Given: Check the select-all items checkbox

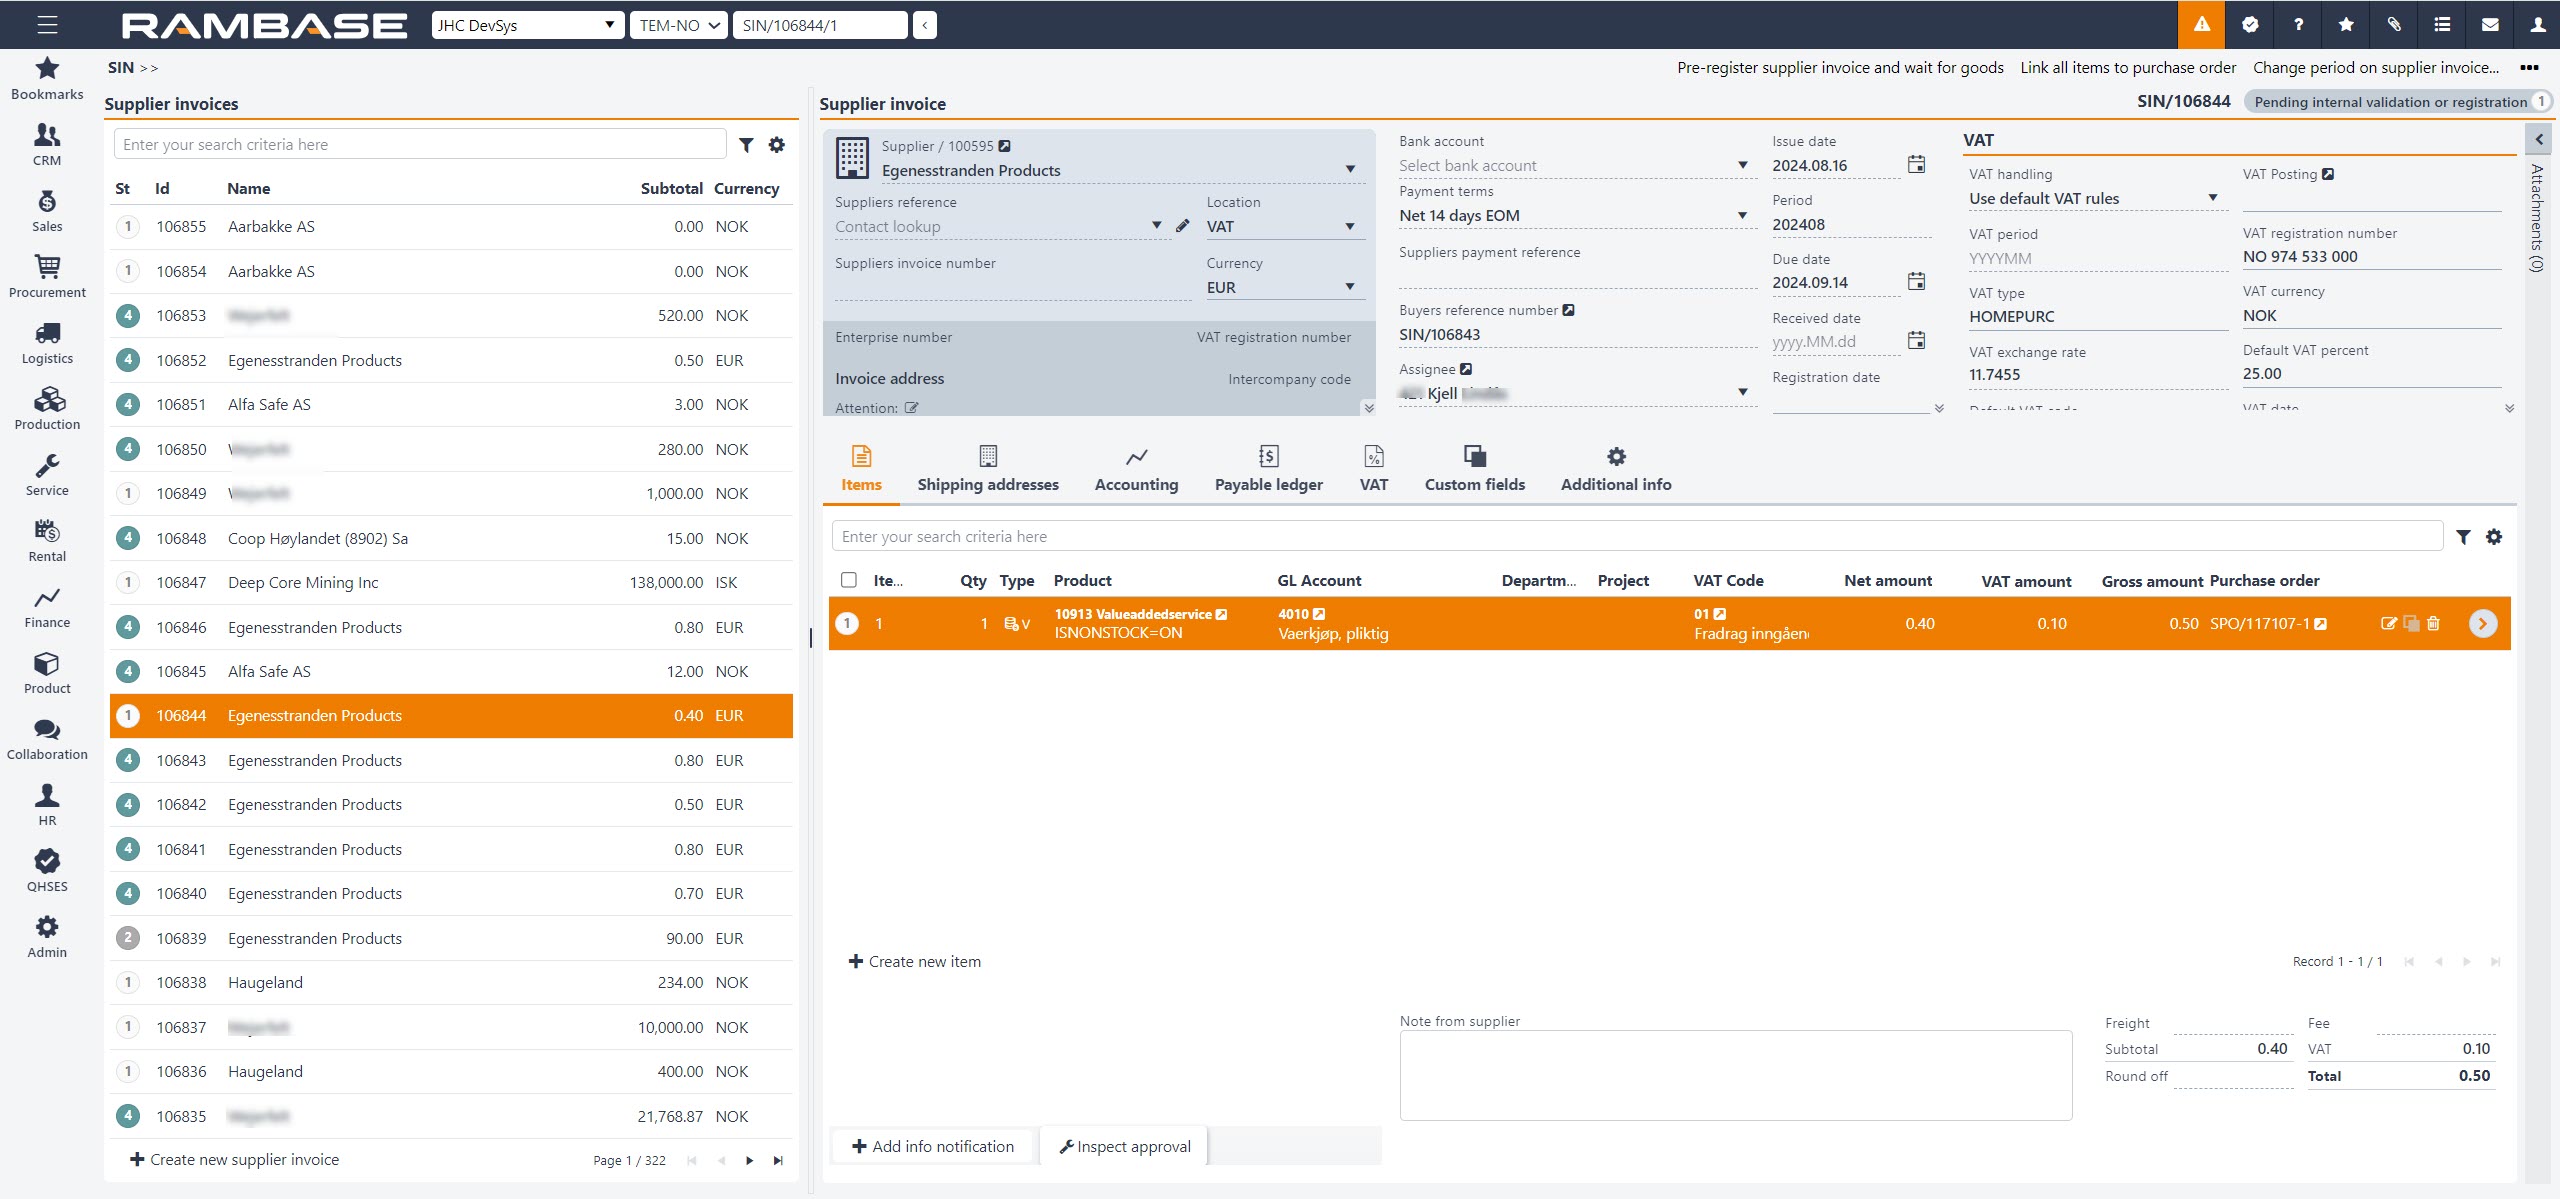Looking at the screenshot, I should [849, 580].
